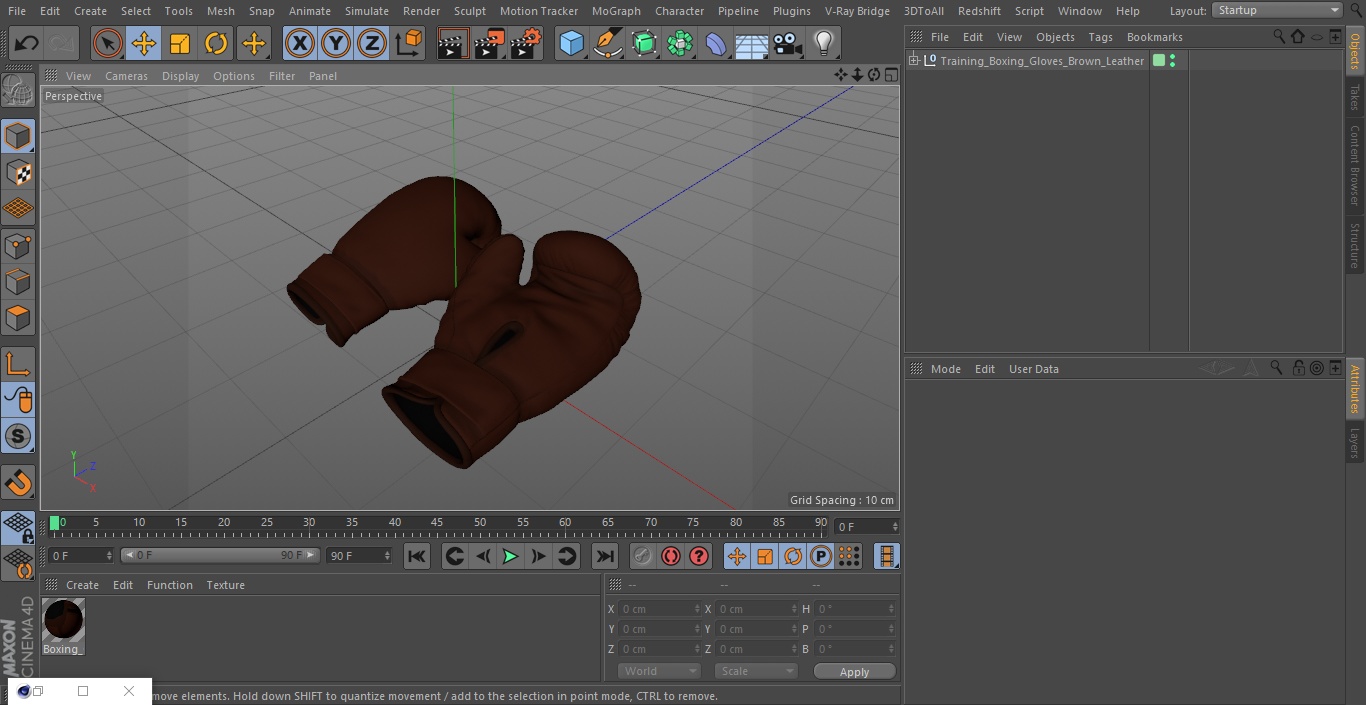This screenshot has height=705, width=1366.
Task: Add a camera object
Action: pos(787,43)
